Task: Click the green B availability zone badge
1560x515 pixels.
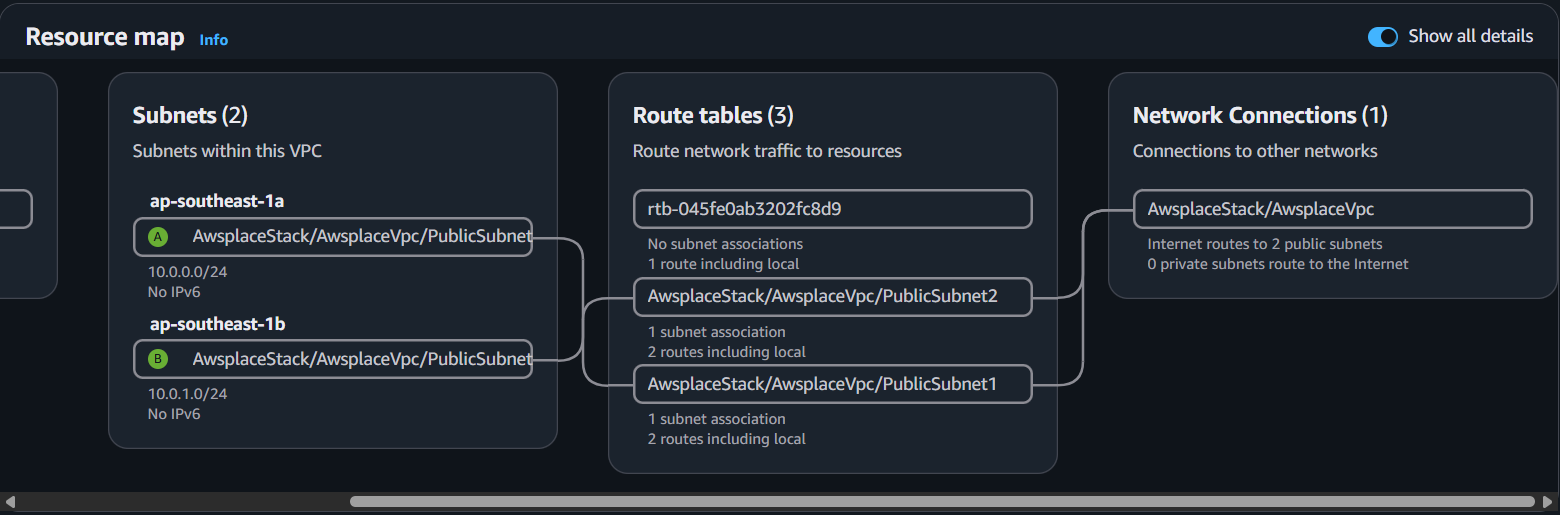Action: (x=158, y=358)
